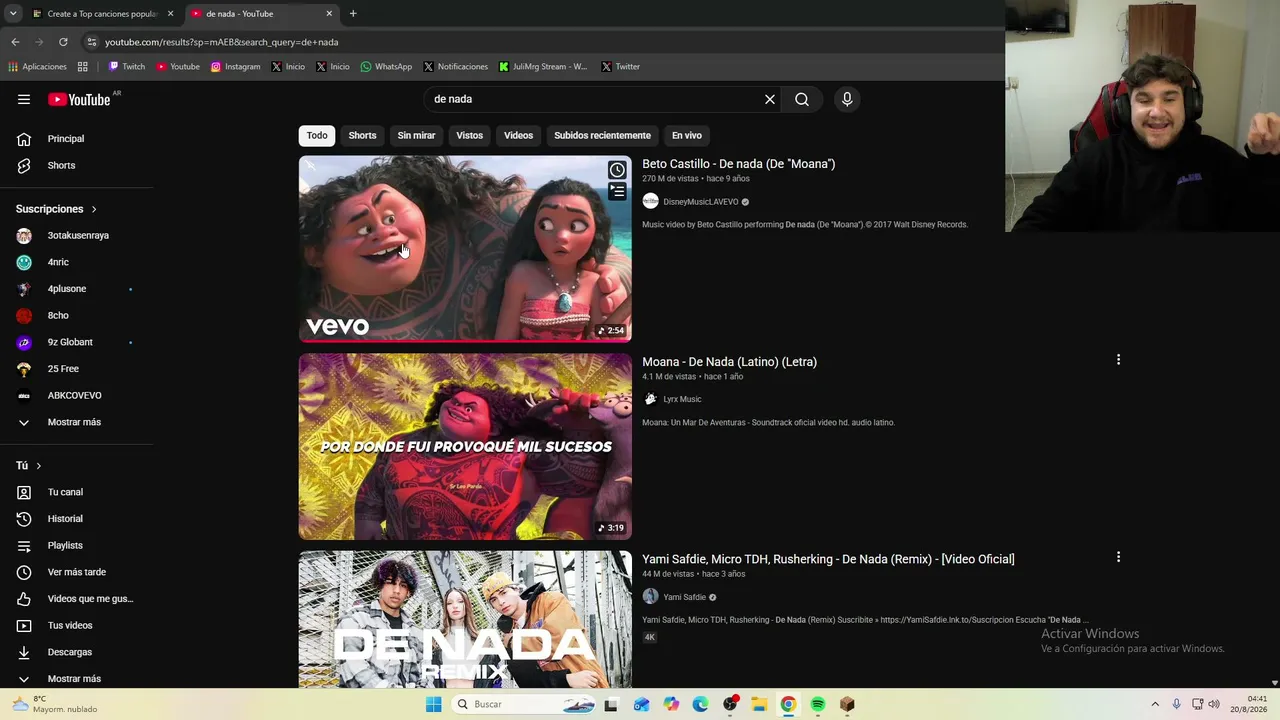This screenshot has height=720, width=1280.
Task: Show hidden system tray icons
Action: [1155, 704]
